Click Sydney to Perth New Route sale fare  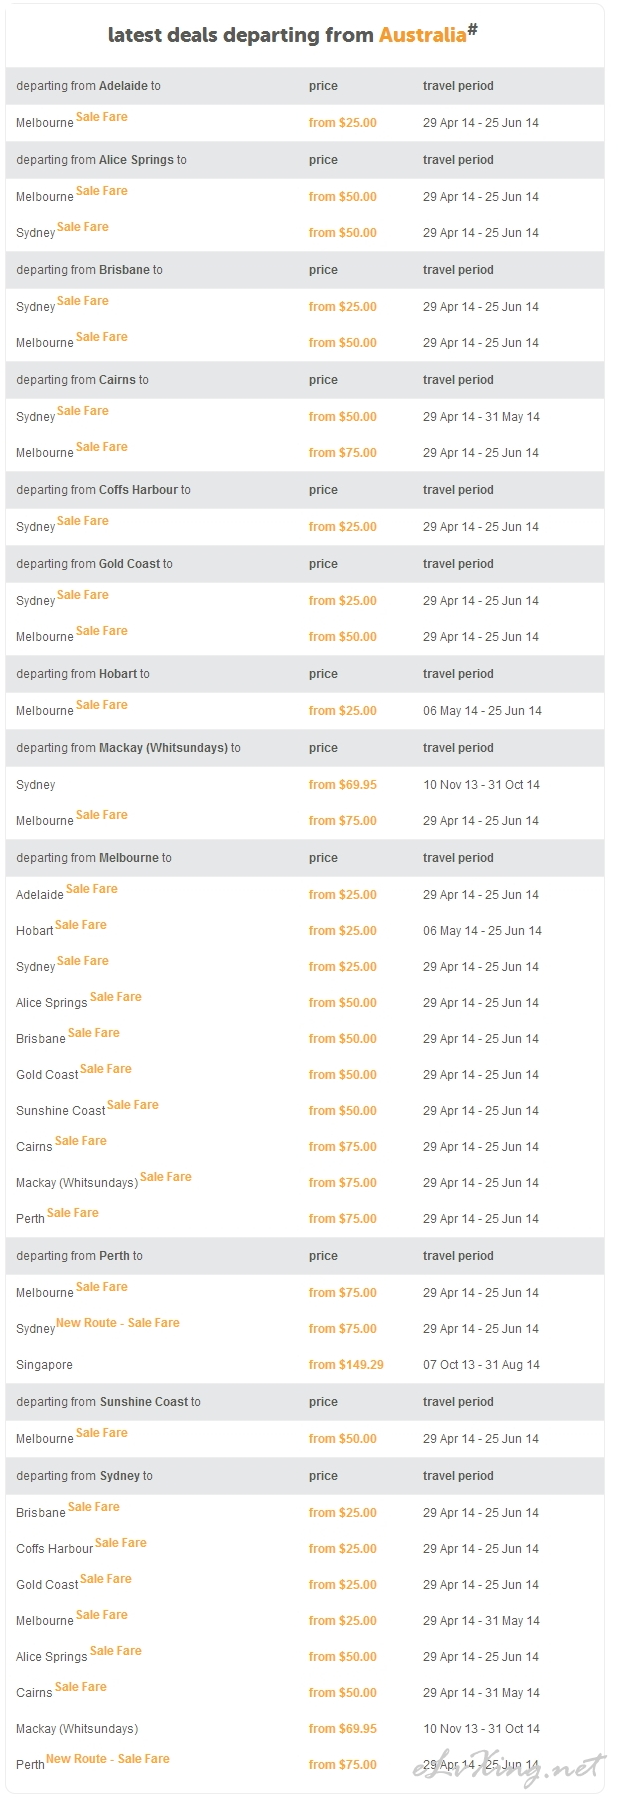point(108,1759)
